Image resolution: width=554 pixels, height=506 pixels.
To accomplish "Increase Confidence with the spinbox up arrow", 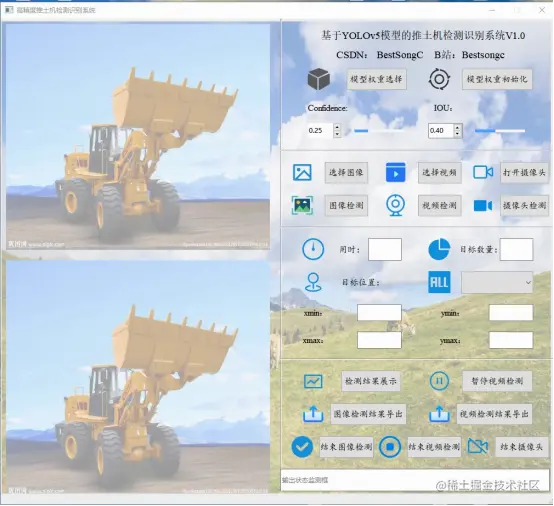I will click(x=337, y=127).
